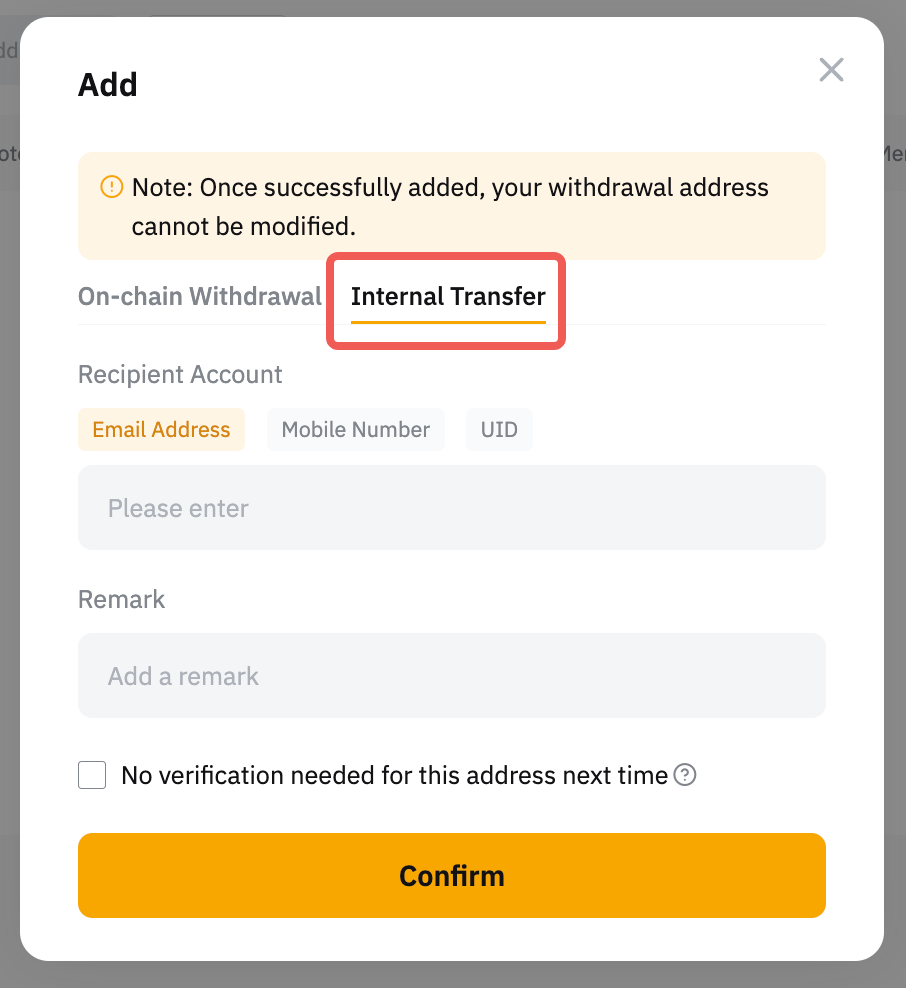This screenshot has width=906, height=988.
Task: Pick UID as the recipient account type
Action: tap(499, 430)
